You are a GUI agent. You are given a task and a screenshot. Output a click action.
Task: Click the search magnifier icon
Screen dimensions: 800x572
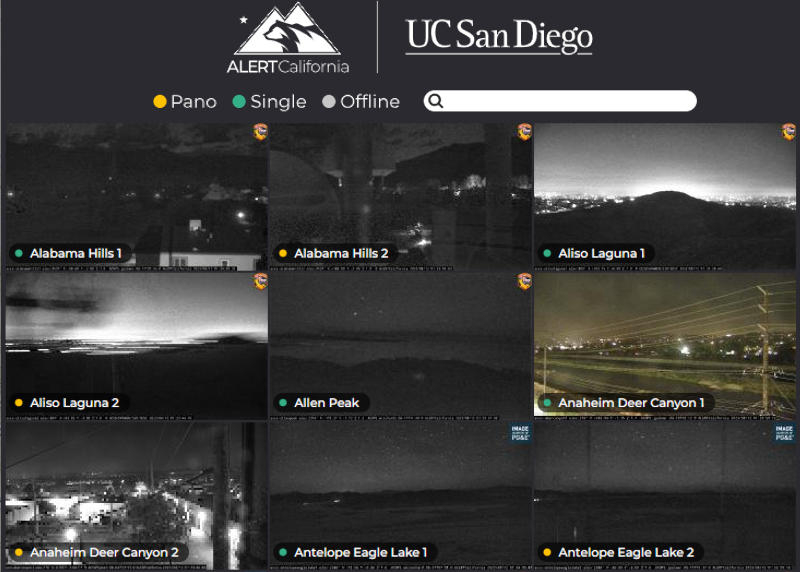click(436, 101)
